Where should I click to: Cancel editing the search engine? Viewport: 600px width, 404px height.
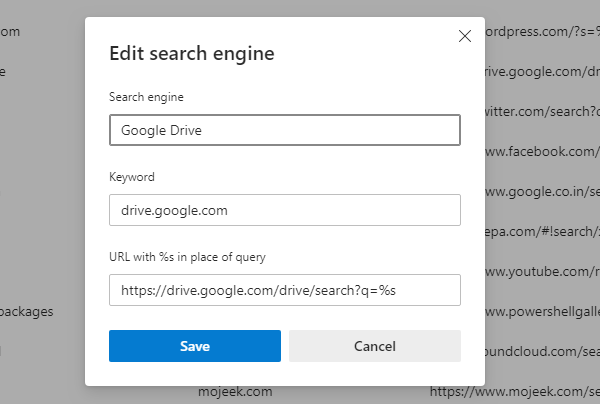point(375,346)
